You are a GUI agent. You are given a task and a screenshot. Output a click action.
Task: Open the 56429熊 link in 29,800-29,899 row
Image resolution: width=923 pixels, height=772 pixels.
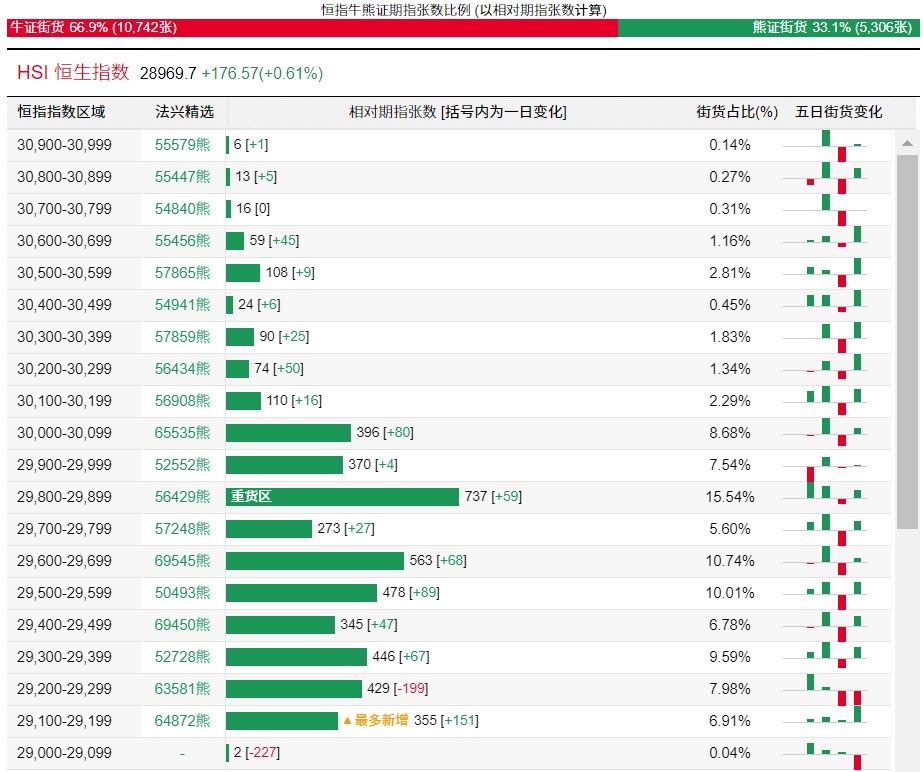pos(182,497)
